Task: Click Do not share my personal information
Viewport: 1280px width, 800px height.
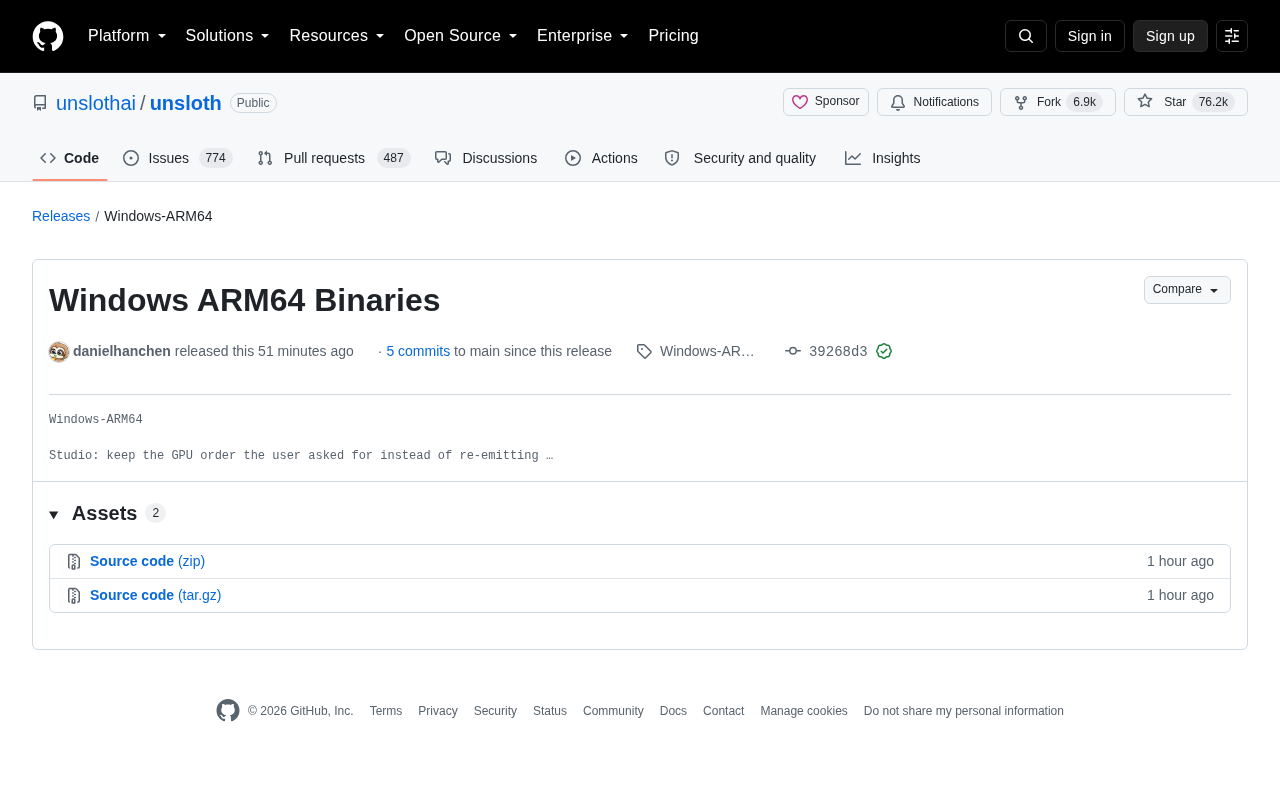Action: [964, 711]
